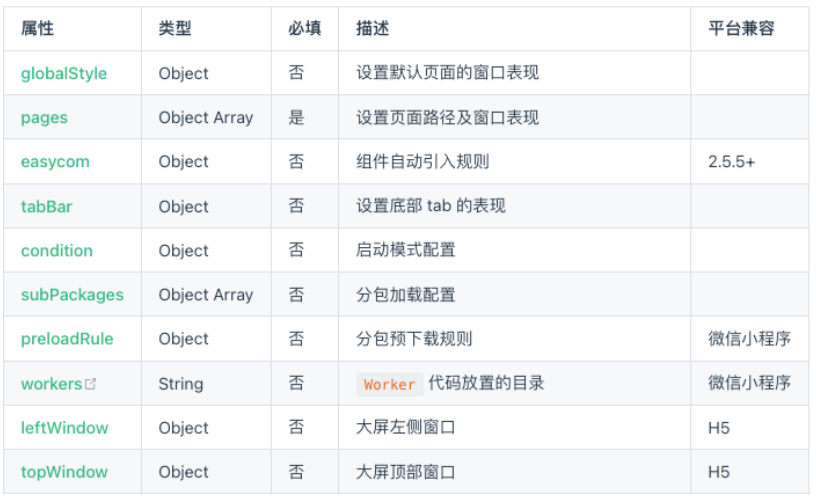
Task: Open the preloadRule property link
Action: 67,339
